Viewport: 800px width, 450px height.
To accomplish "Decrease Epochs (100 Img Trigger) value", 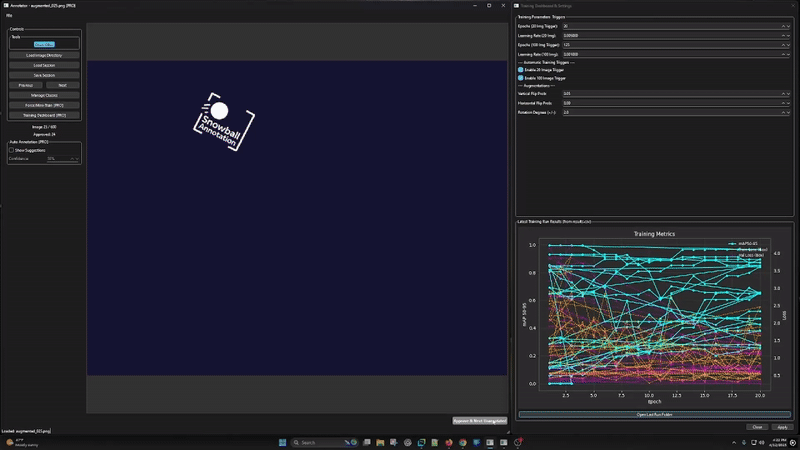I will pos(788,45).
